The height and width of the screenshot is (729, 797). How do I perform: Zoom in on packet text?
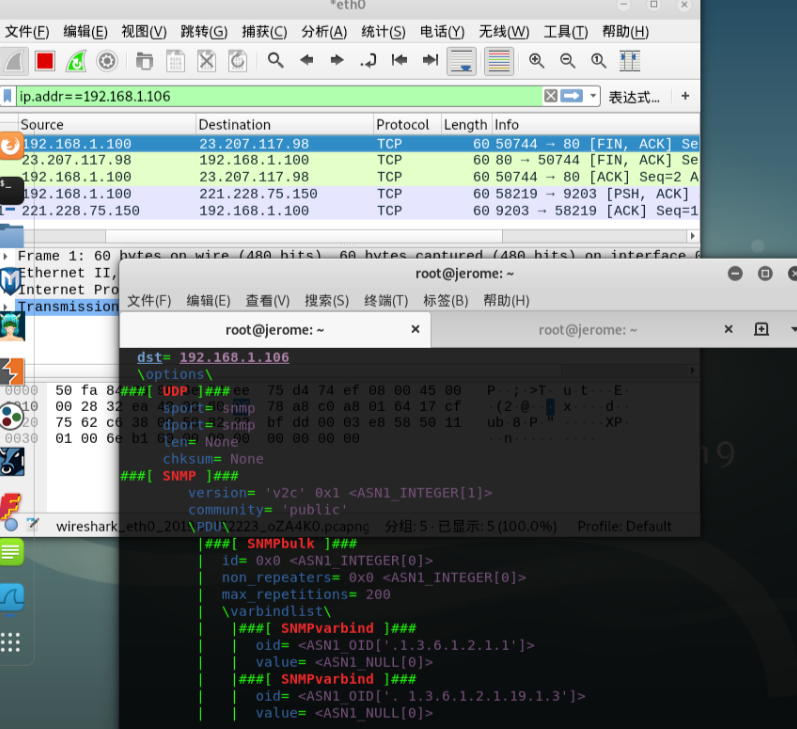[536, 61]
